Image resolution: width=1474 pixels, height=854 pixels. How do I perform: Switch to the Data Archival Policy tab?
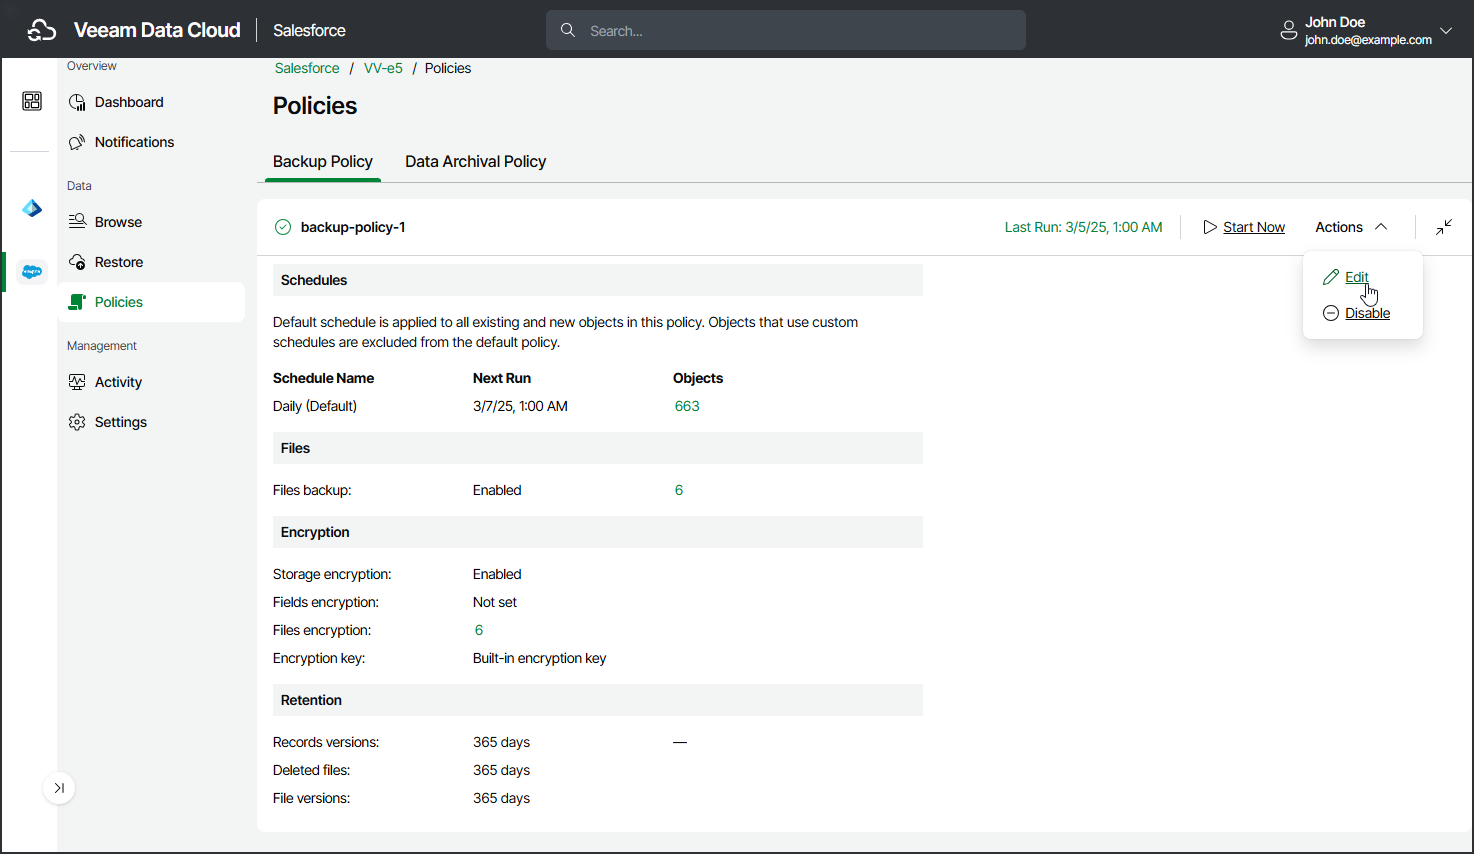click(x=475, y=161)
